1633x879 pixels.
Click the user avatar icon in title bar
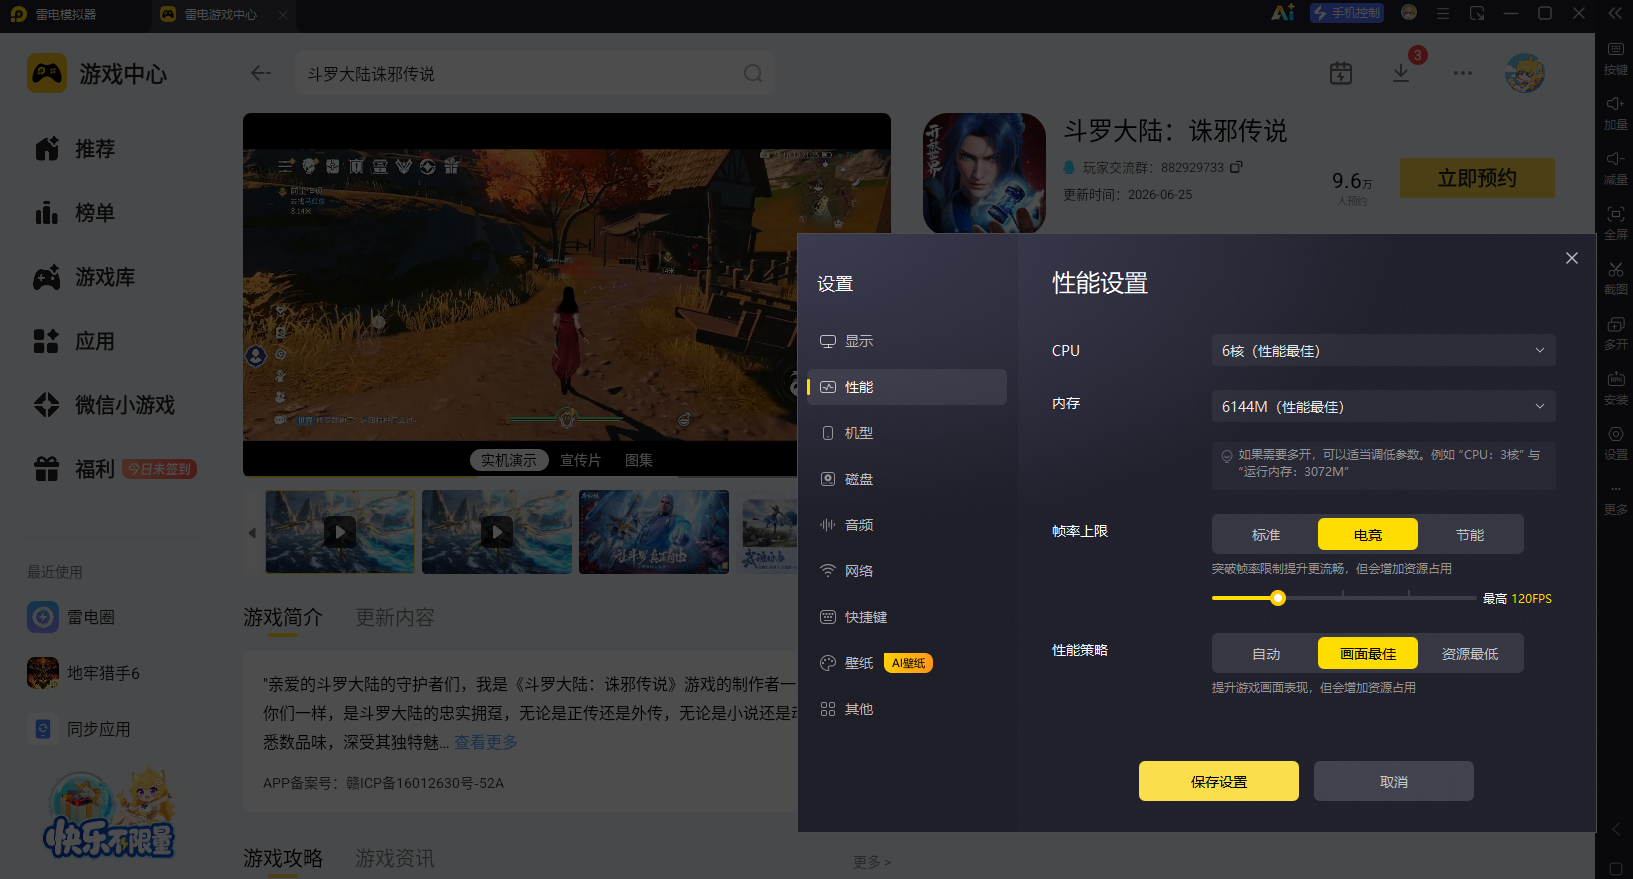tap(1409, 13)
